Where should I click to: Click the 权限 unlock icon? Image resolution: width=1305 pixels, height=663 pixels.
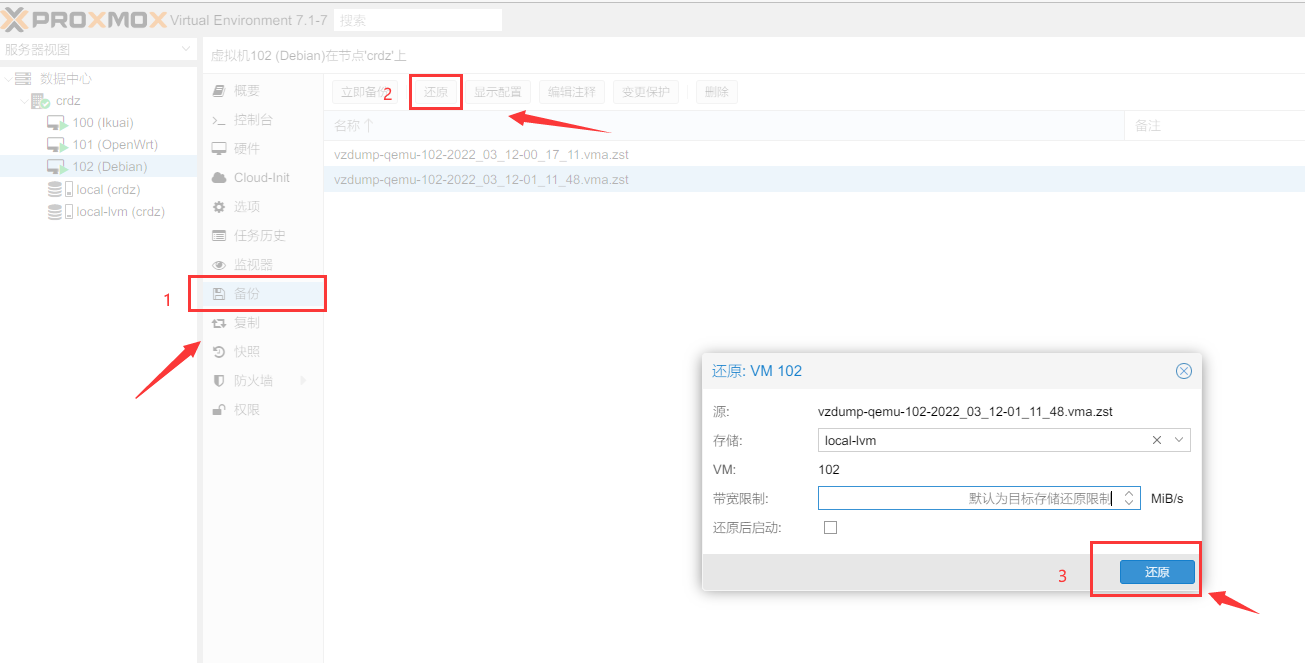(x=218, y=410)
